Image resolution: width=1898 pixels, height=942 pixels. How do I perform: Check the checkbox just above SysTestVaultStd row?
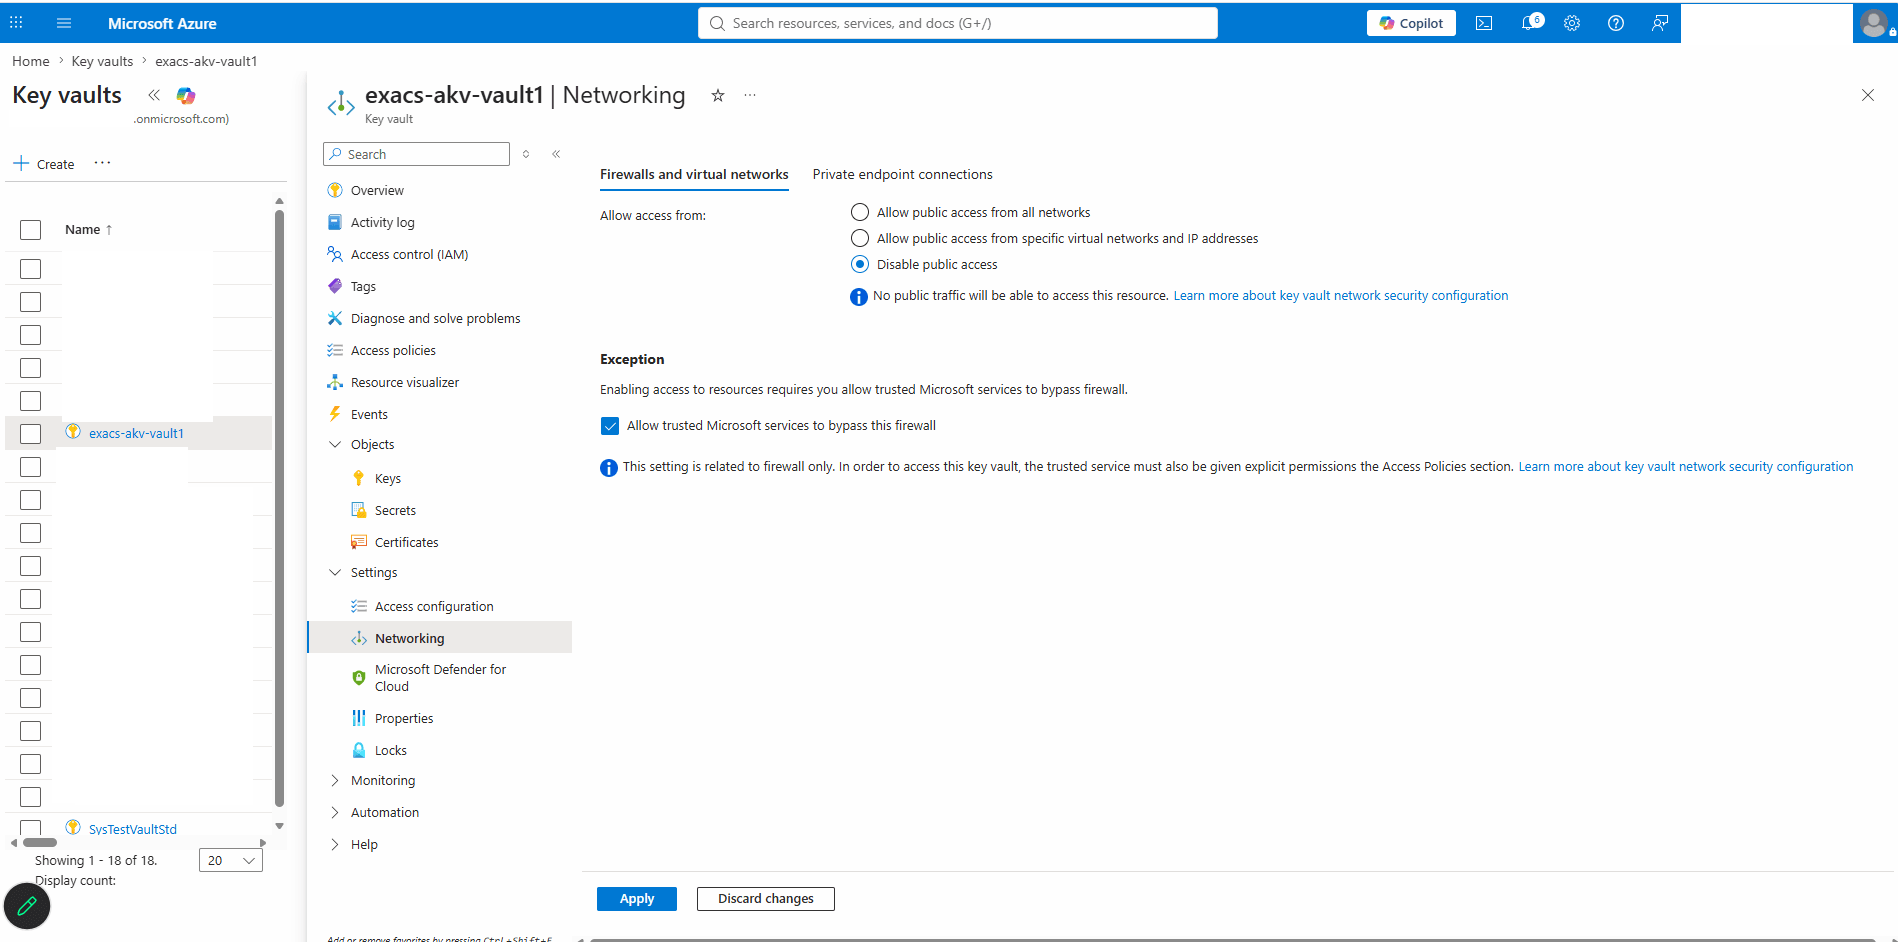pos(31,797)
